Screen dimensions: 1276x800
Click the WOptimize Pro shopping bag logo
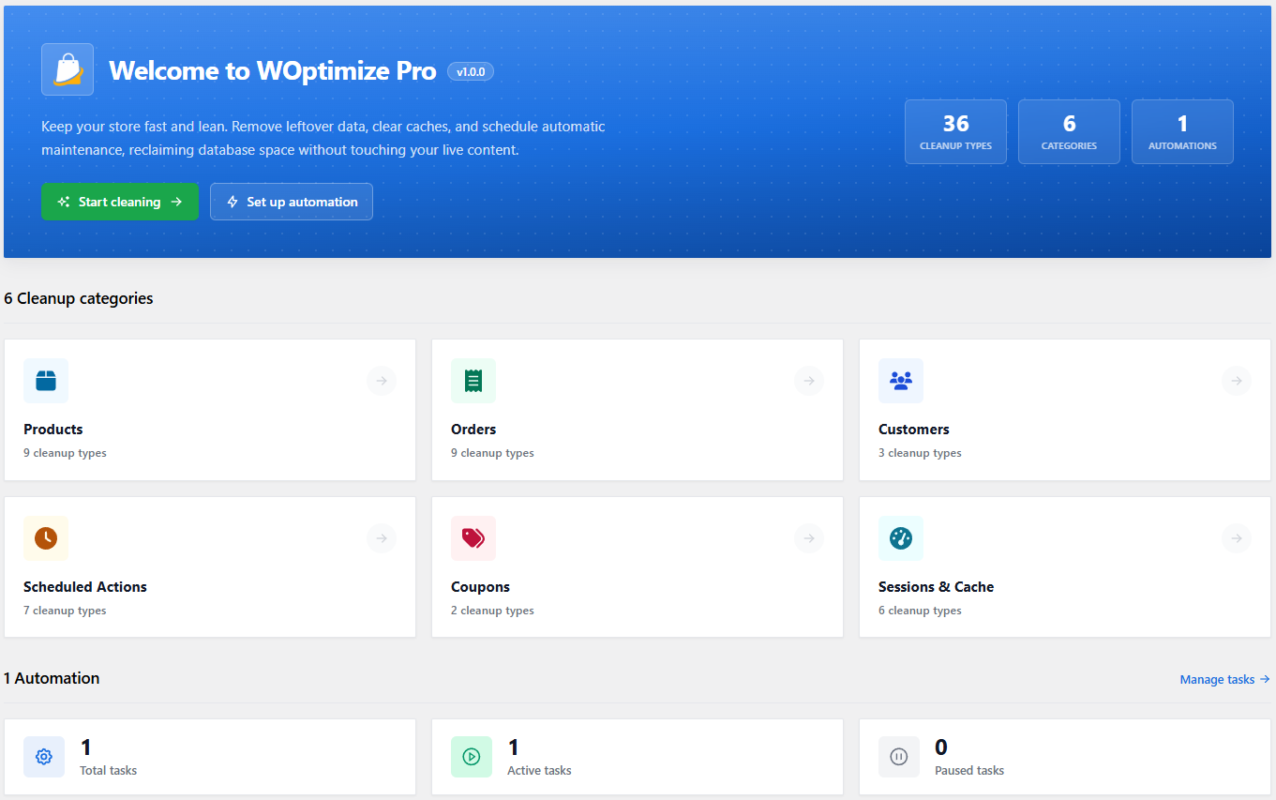click(67, 69)
